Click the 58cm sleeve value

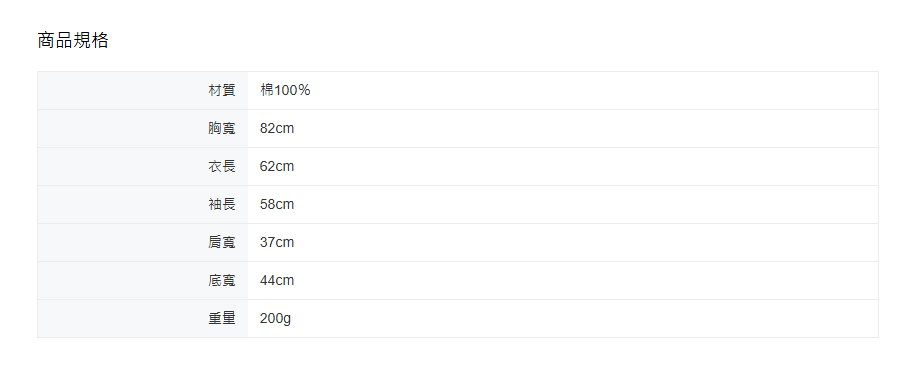pyautogui.click(x=277, y=205)
